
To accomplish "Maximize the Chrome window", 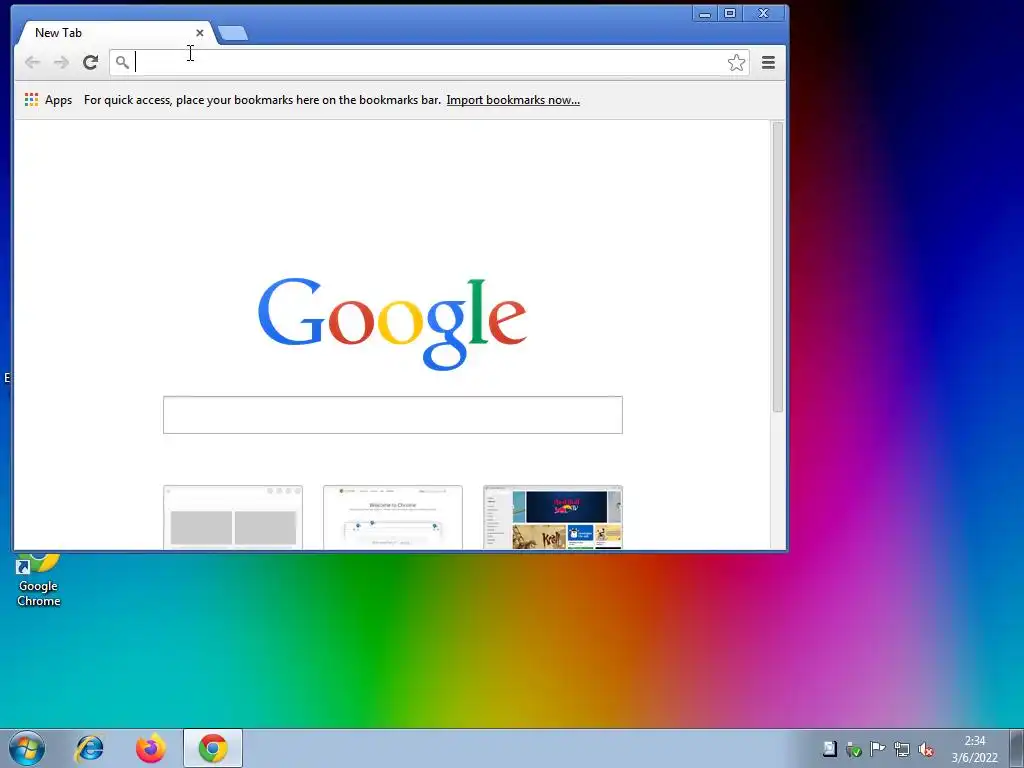I will click(730, 13).
